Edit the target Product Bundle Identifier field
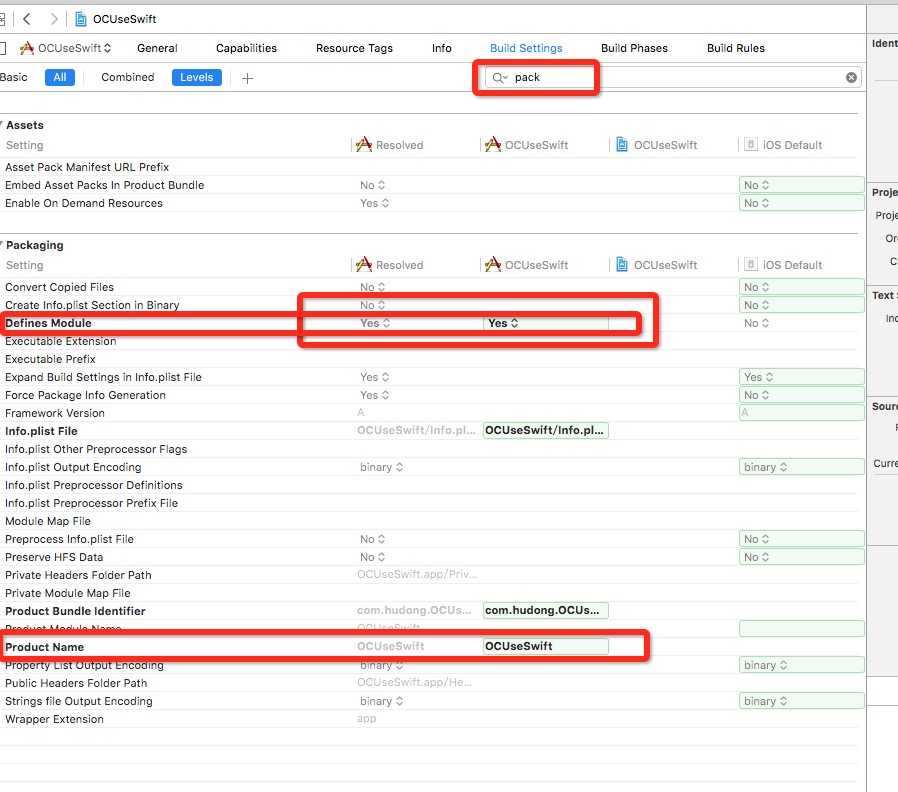Viewport: 898px width, 792px height. pos(545,610)
